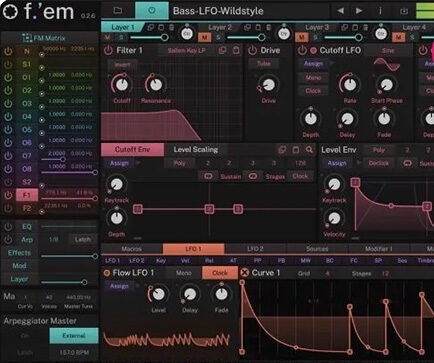Remove Curve 1 with the X icon

(245, 273)
